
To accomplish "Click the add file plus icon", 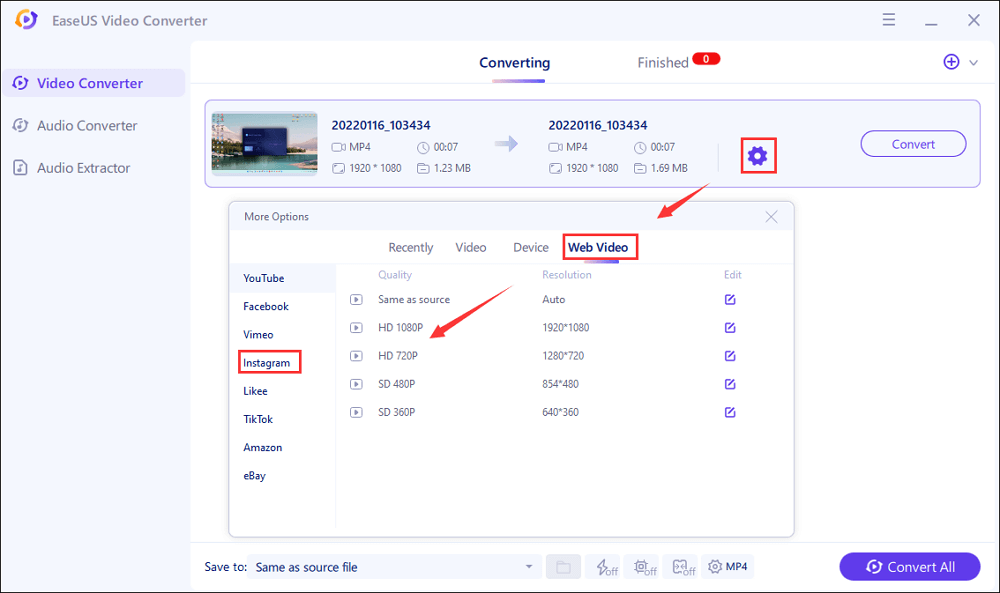I will click(x=951, y=62).
